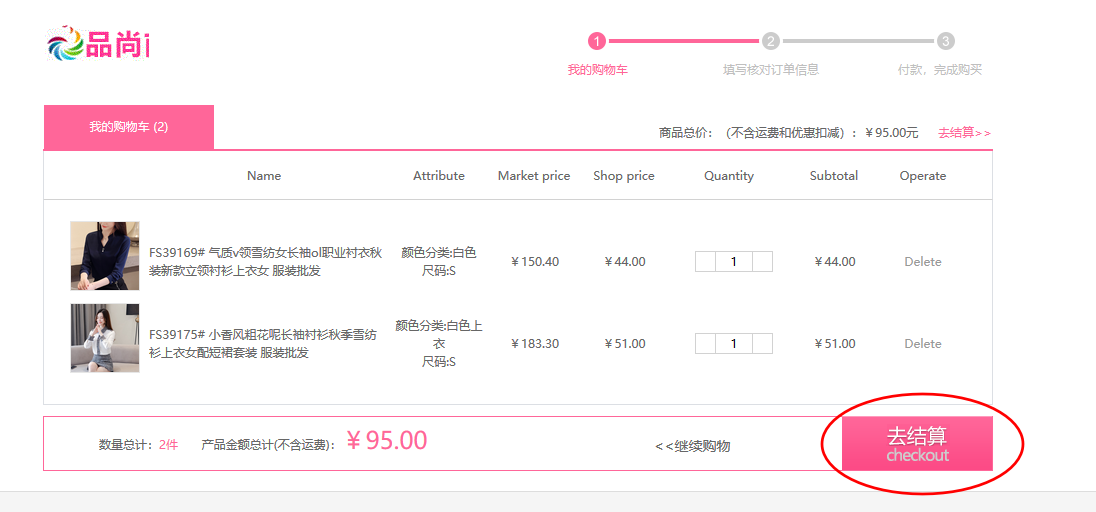Open the FS39169# blouse product thumbnail
This screenshot has height=512, width=1096.
(105, 256)
